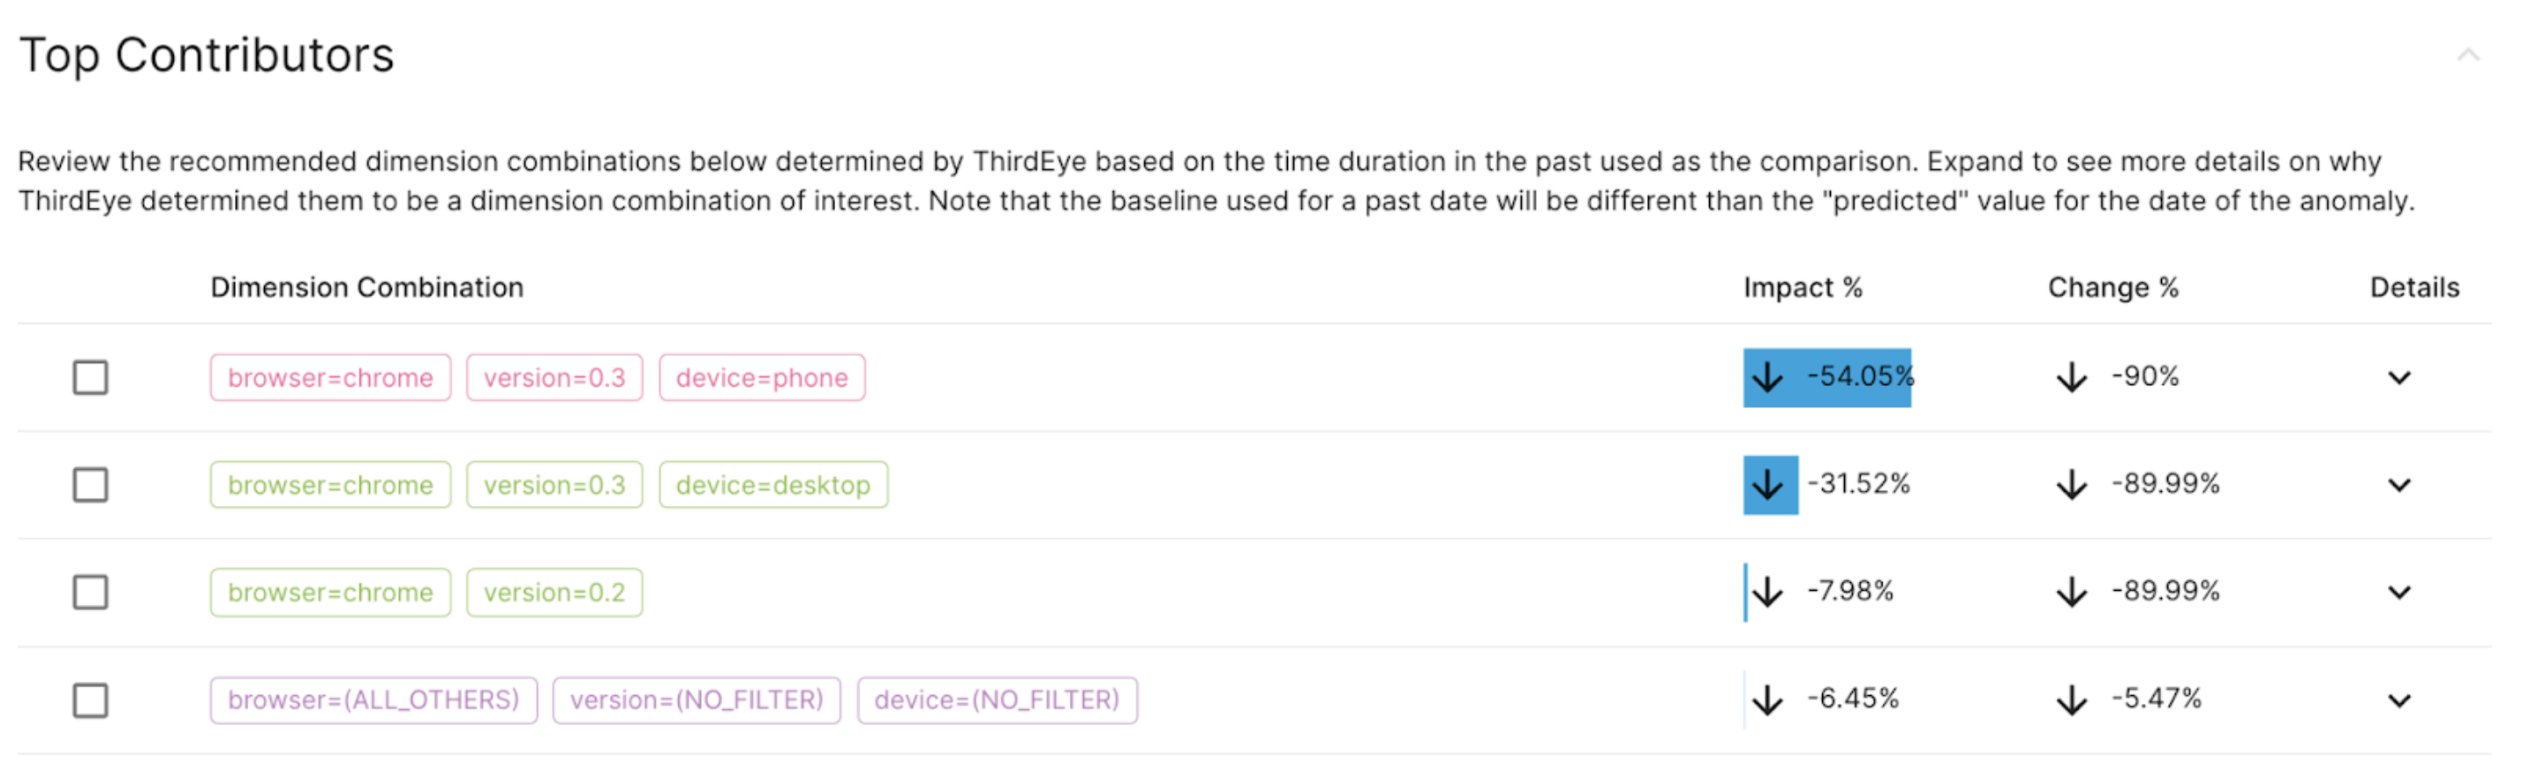Check the chrome 0.3 phone row checkbox

pos(90,377)
